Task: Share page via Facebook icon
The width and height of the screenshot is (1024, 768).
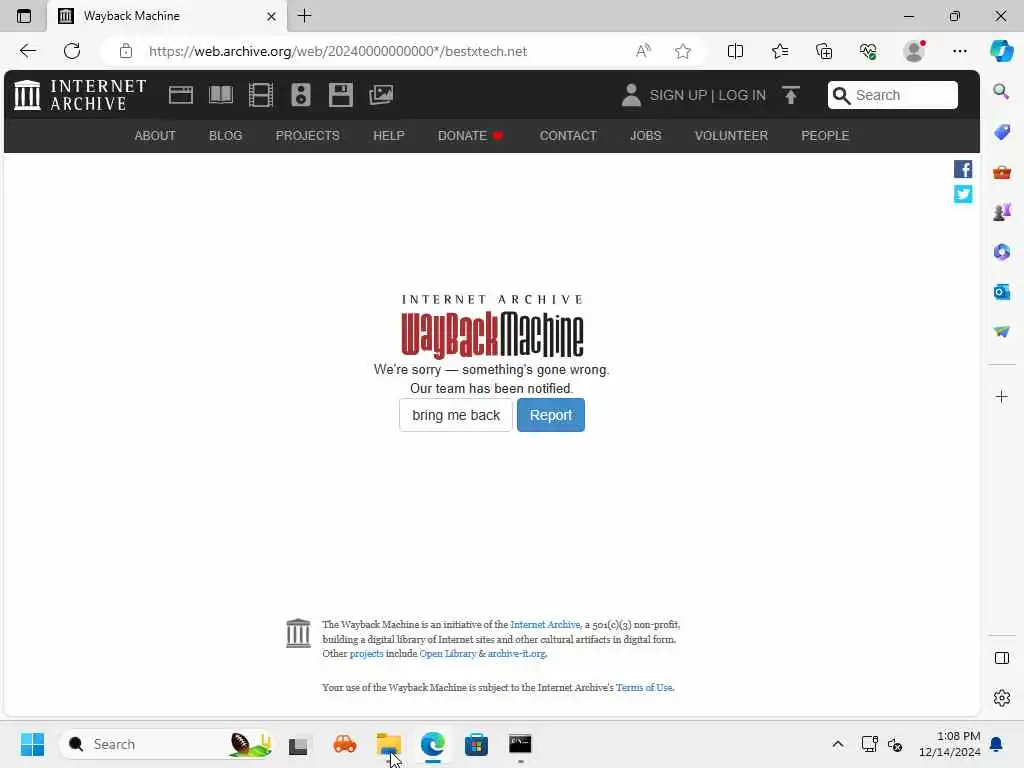Action: (963, 169)
